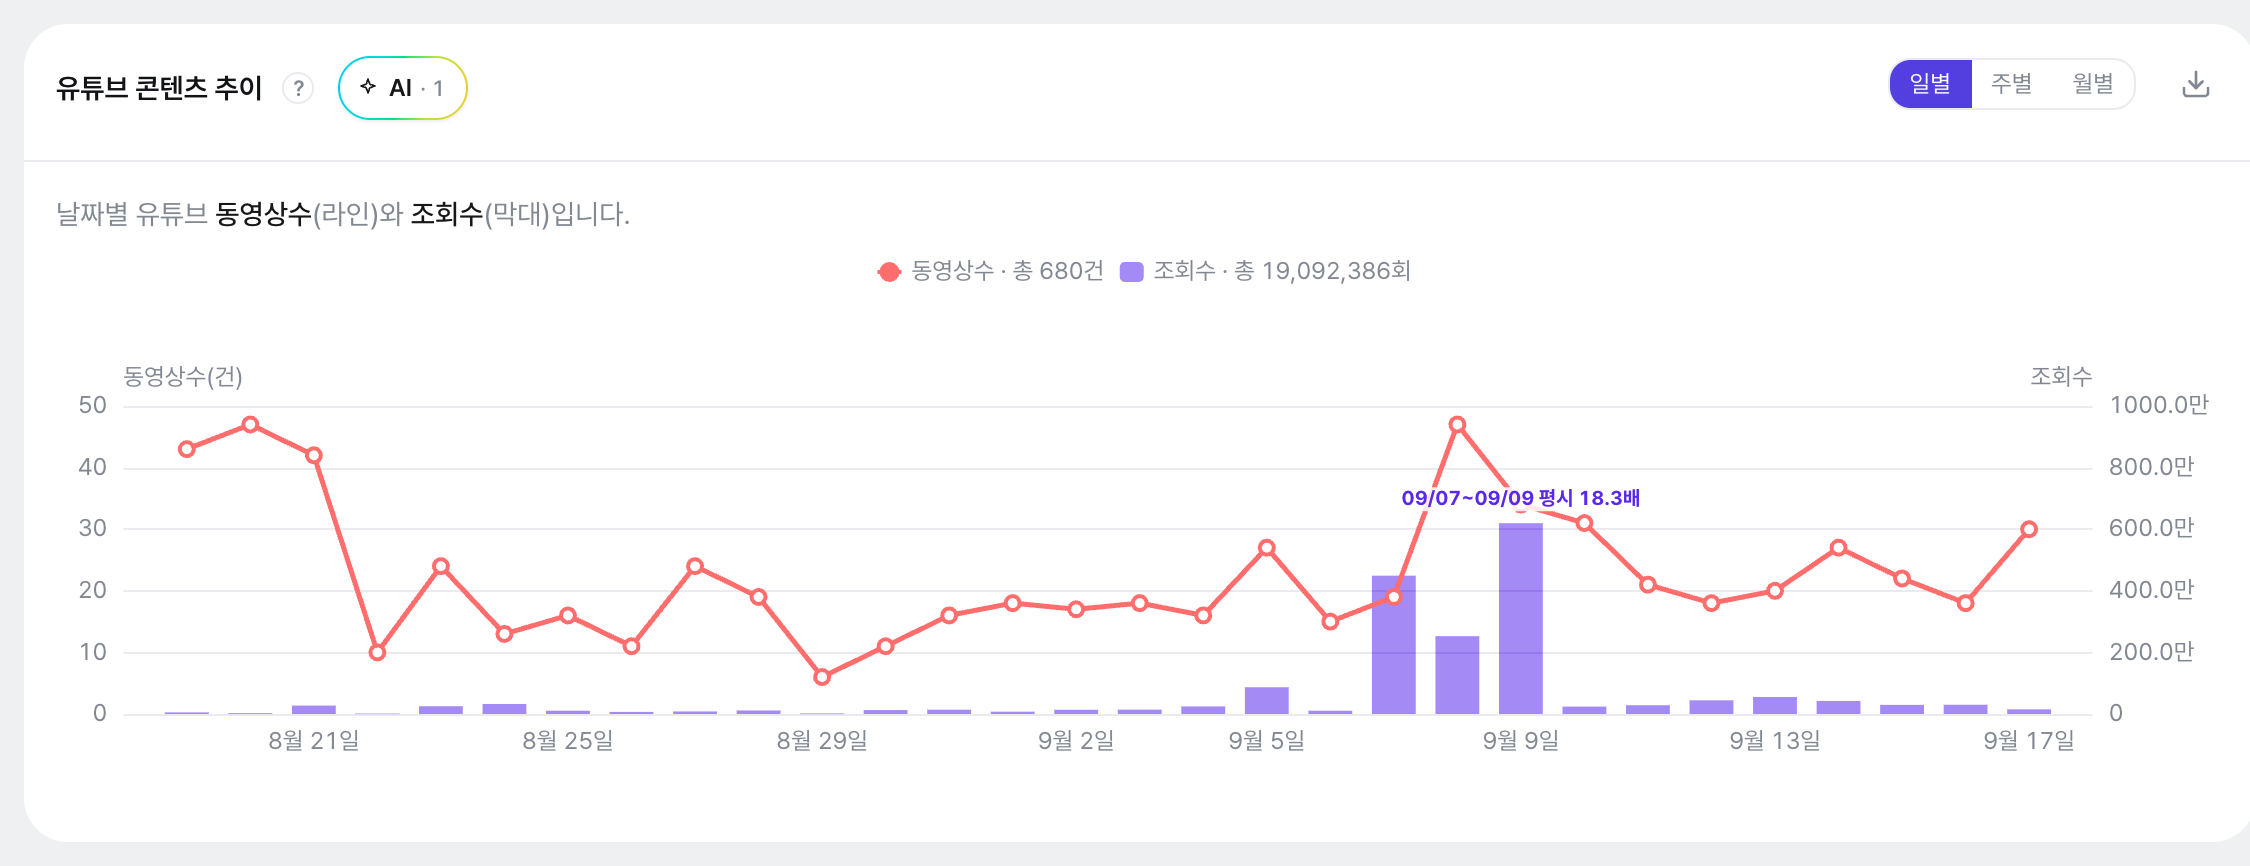Image resolution: width=2250 pixels, height=866 pixels.
Task: Switch to the 월별 monthly view
Action: click(x=2093, y=84)
